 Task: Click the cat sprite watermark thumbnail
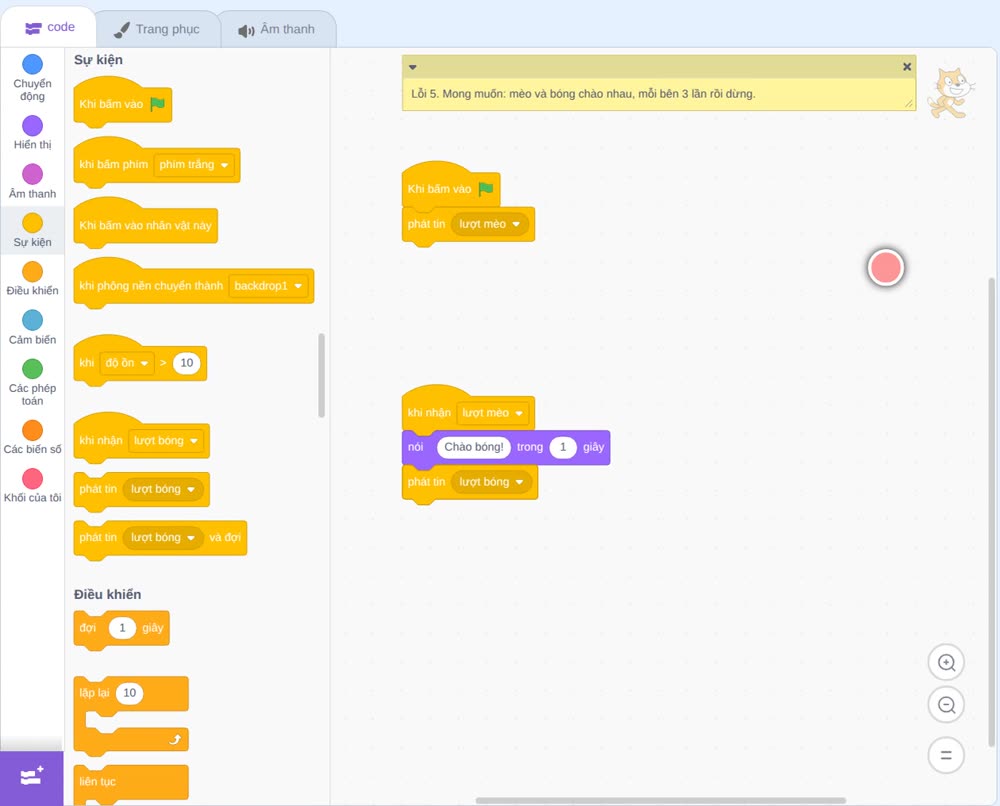(951, 93)
